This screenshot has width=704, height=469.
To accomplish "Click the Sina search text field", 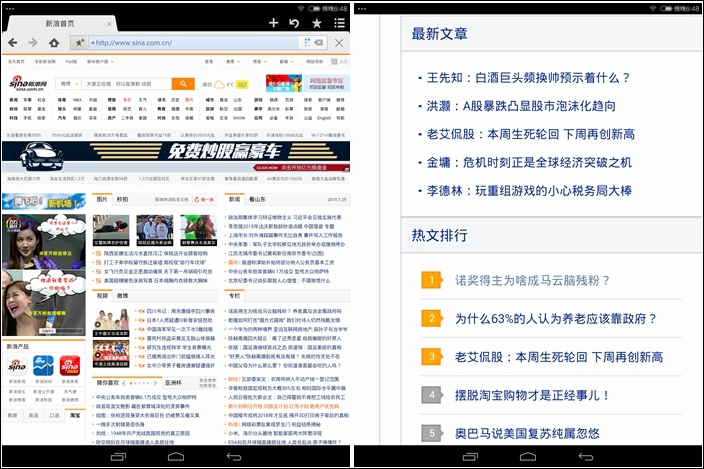I will [127, 84].
